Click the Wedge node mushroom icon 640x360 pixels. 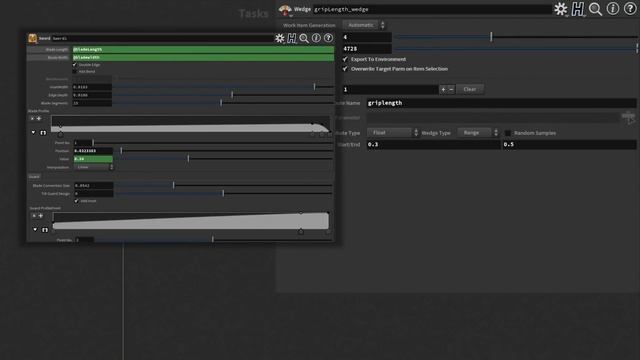tap(285, 9)
